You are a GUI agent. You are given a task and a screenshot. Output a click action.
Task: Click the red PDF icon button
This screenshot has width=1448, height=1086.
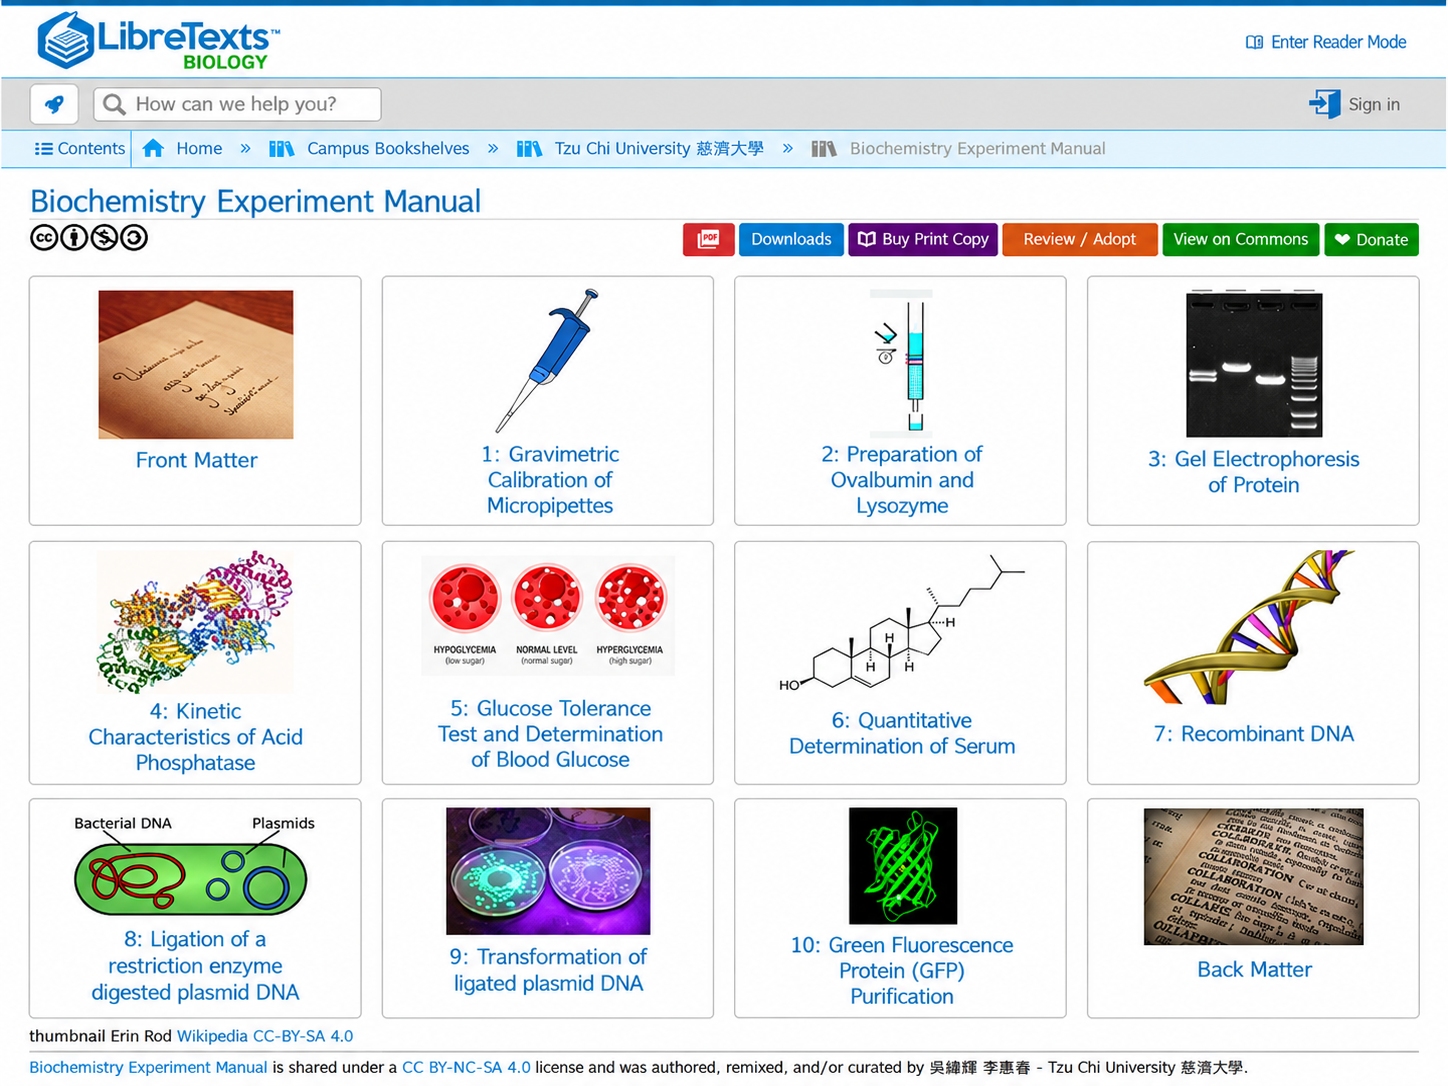click(709, 239)
